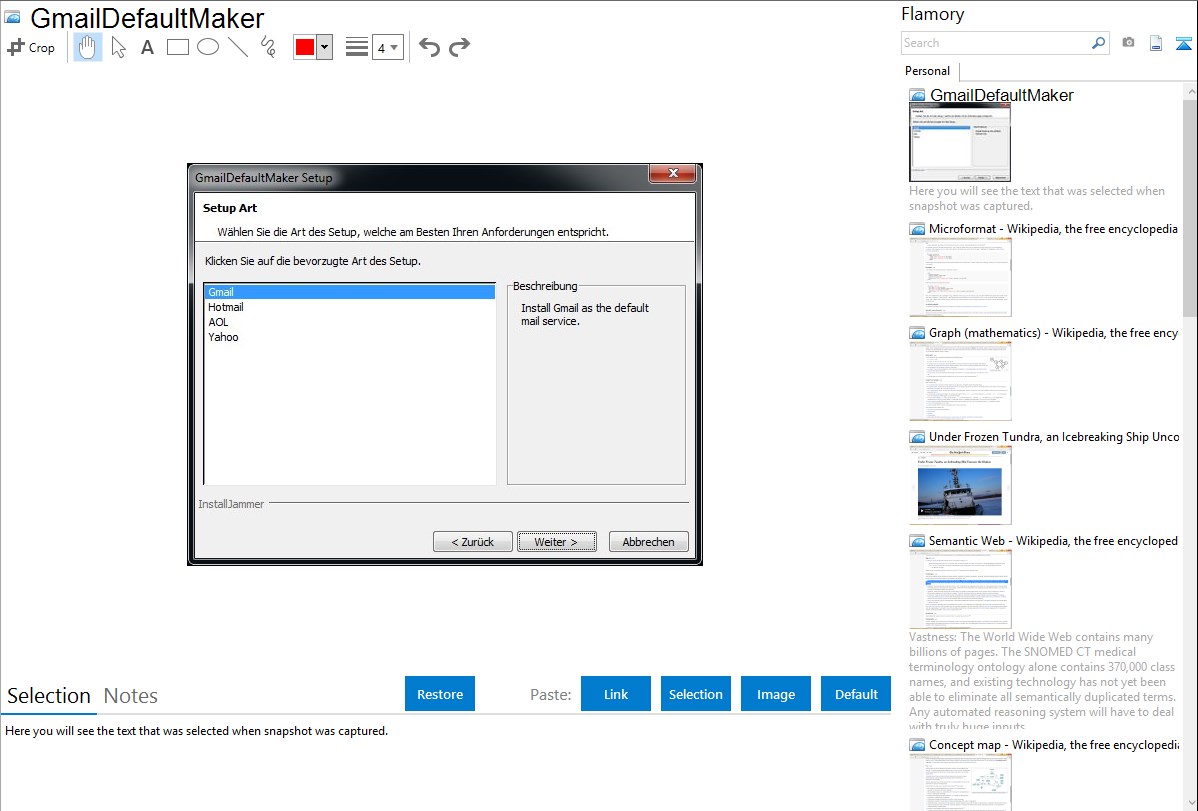This screenshot has height=811, width=1198.
Task: Select the hand pan tool
Action: click(87, 47)
